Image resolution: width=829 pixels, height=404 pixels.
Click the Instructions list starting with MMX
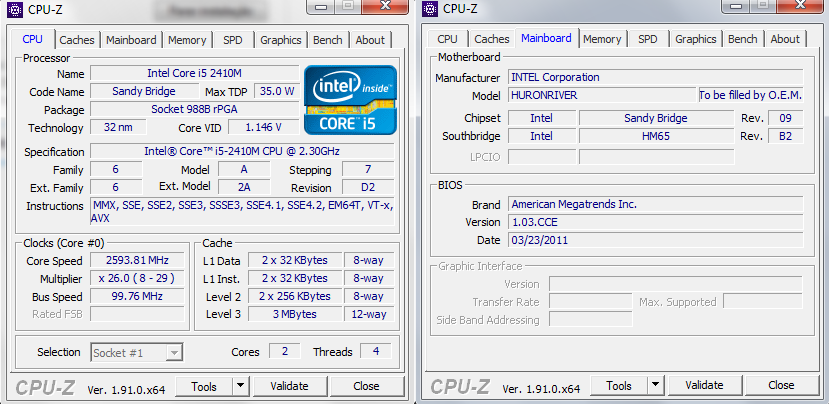pos(242,212)
